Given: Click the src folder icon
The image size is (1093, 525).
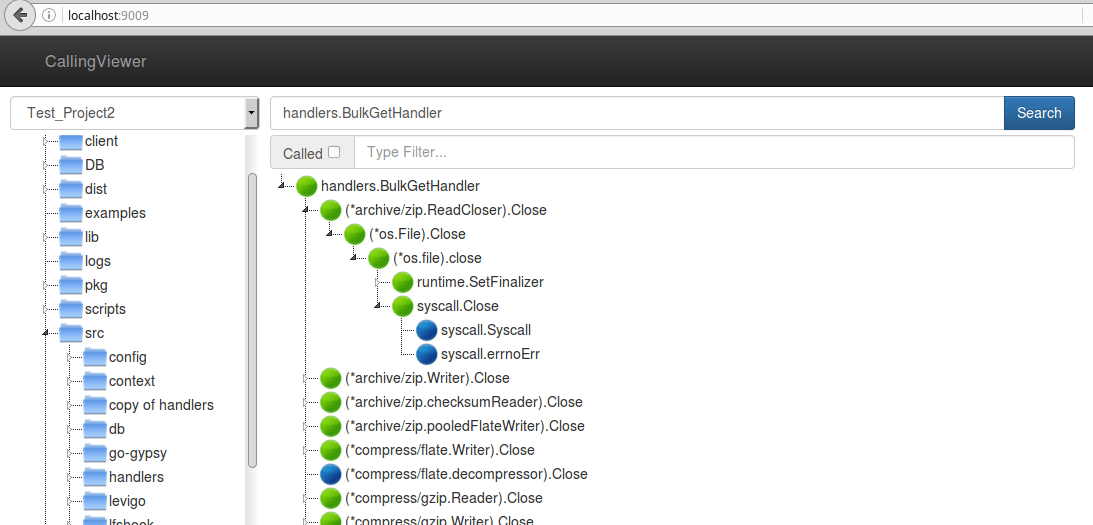Looking at the screenshot, I should (x=71, y=333).
